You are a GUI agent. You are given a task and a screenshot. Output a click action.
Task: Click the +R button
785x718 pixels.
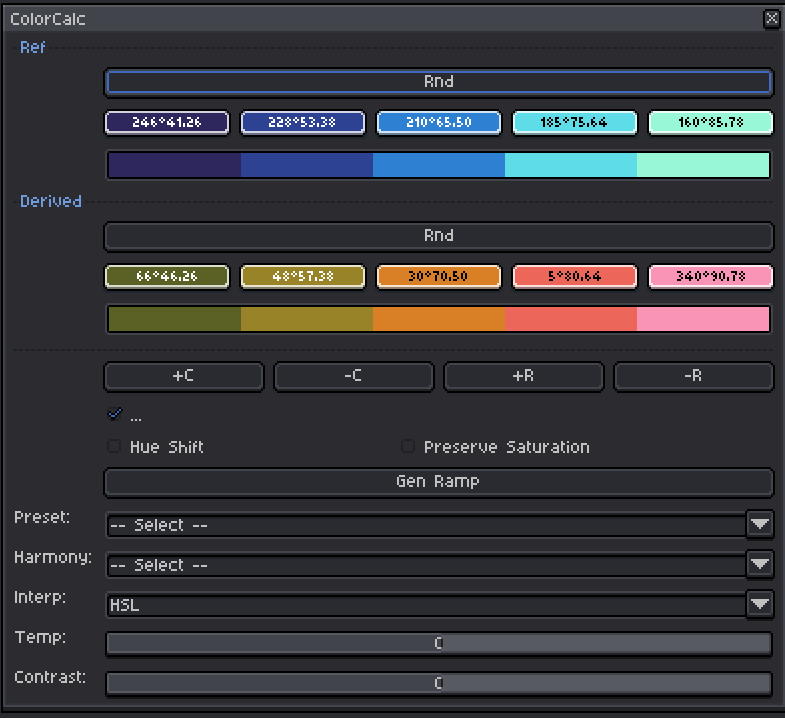point(523,376)
